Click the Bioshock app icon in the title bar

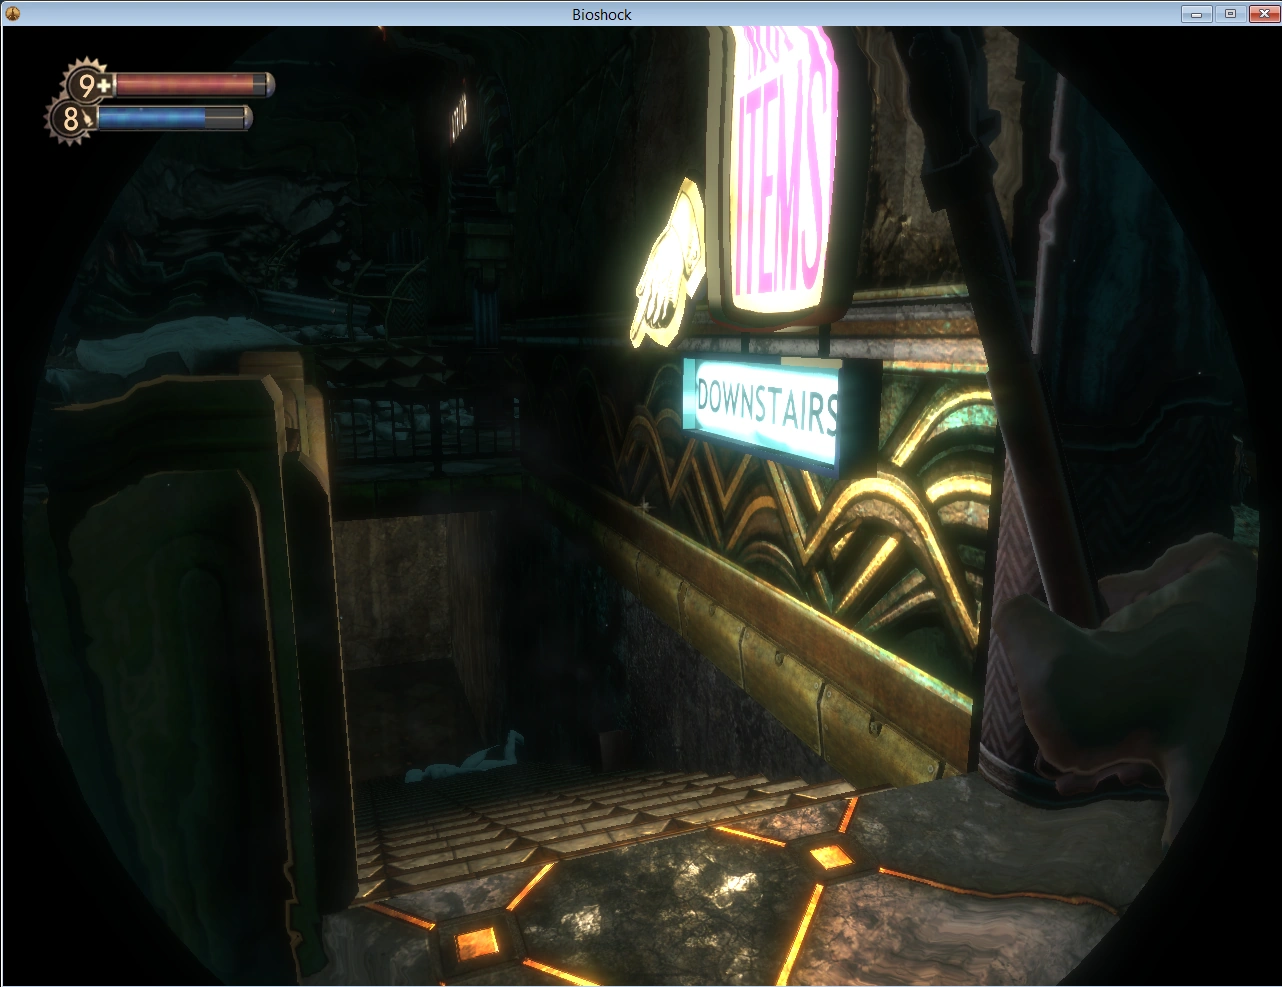[x=13, y=13]
